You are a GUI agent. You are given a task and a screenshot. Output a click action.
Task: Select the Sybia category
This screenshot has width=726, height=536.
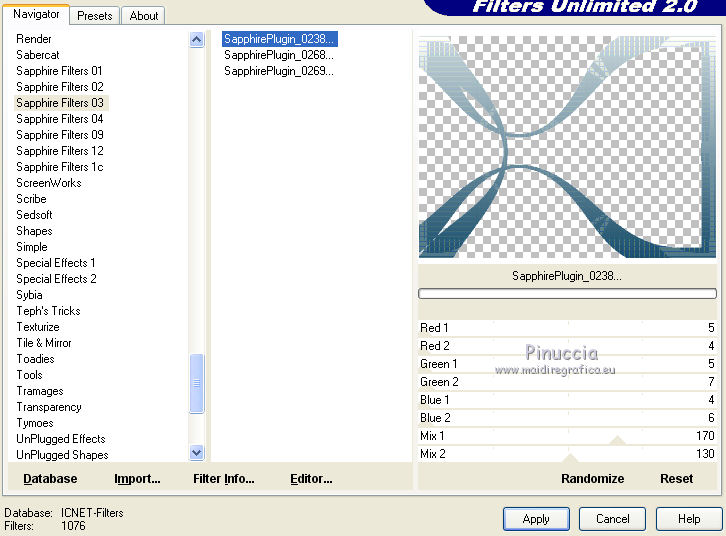click(29, 295)
